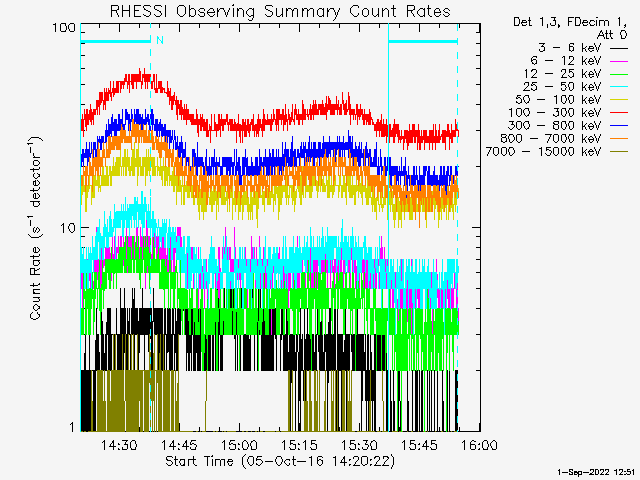
Task: Click the orange line swatch for 800 - 7000 keV
Action: pyautogui.click(x=619, y=139)
